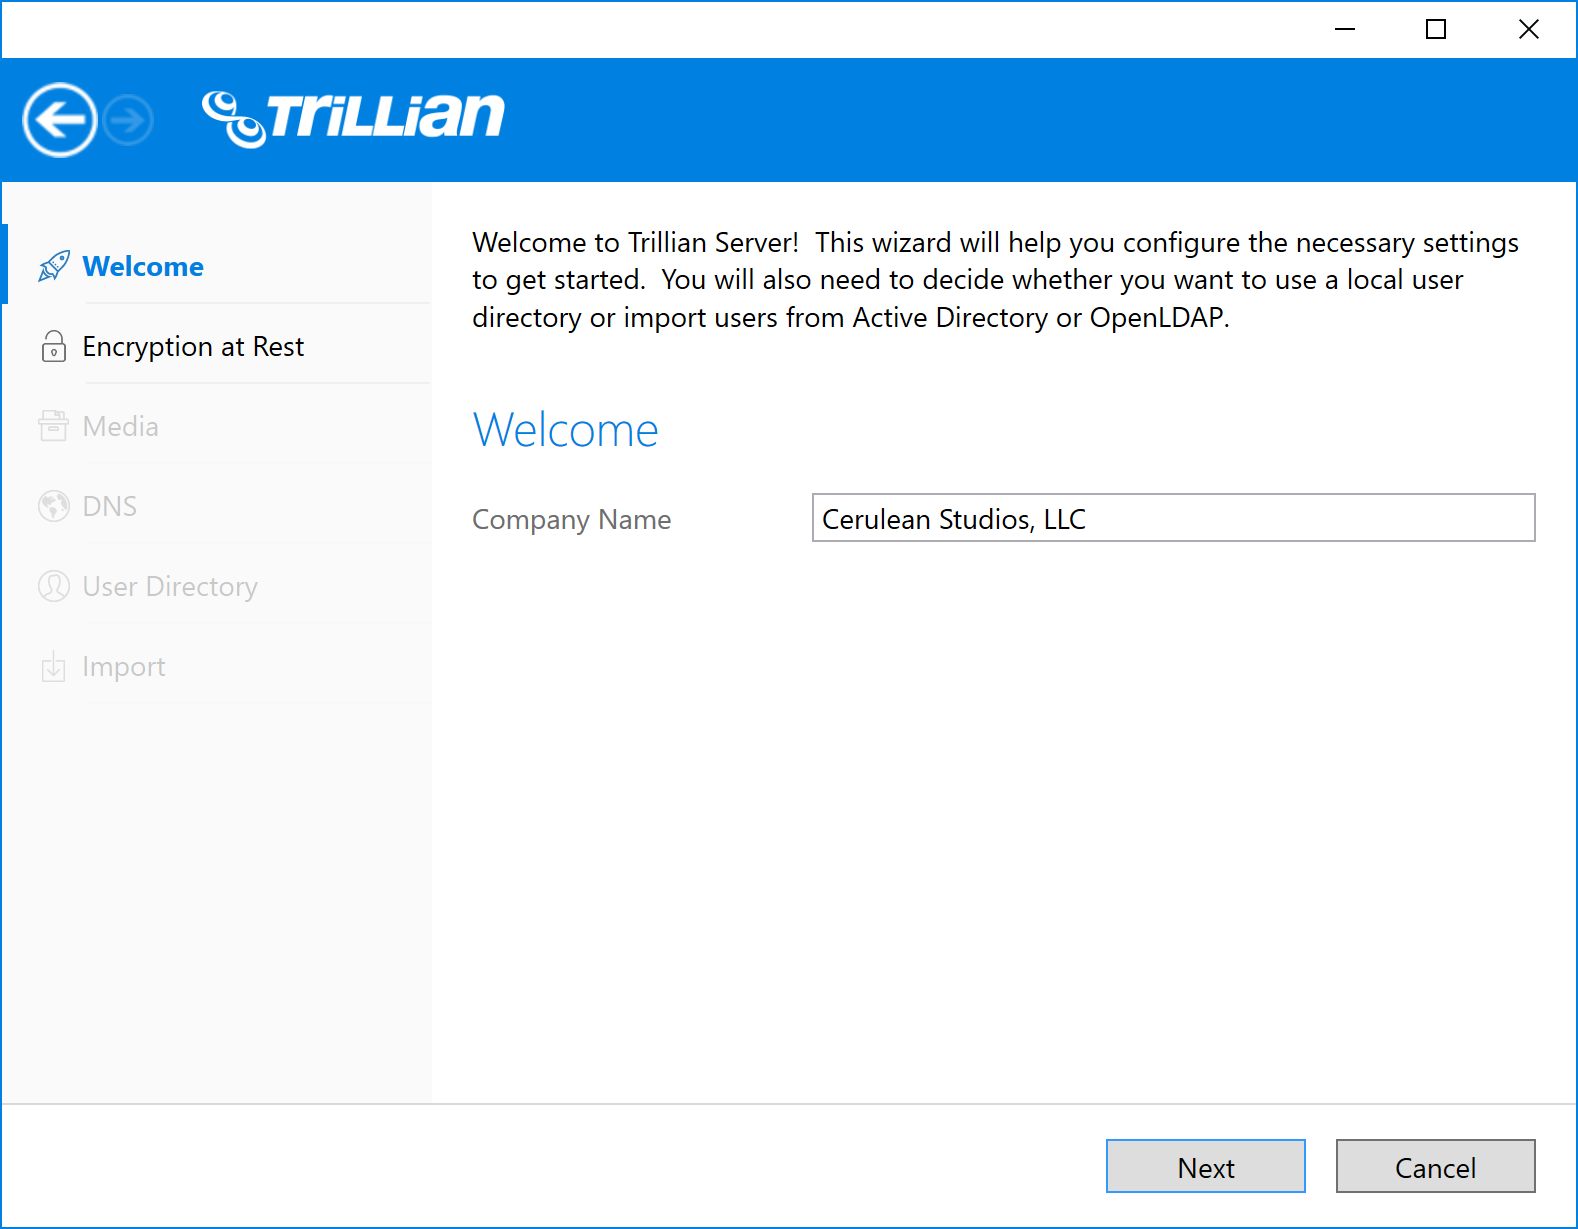
Task: Click the Next button
Action: (x=1206, y=1166)
